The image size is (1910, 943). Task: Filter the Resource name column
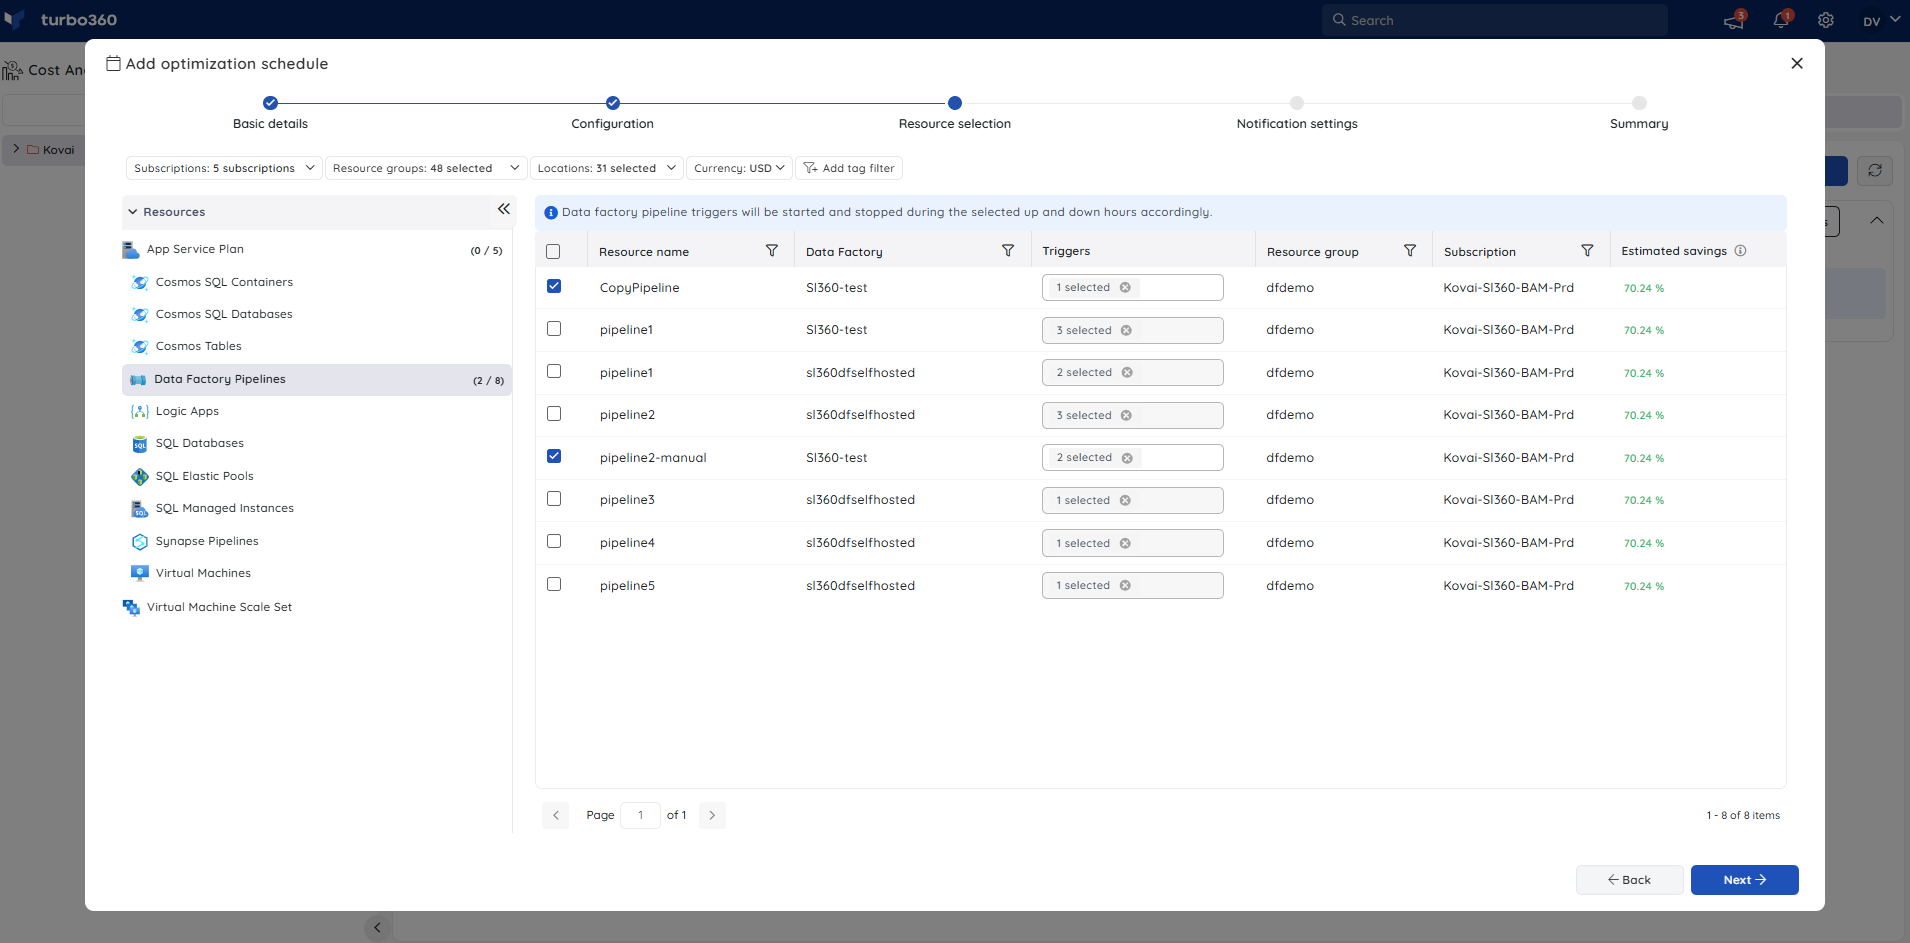[x=772, y=251]
